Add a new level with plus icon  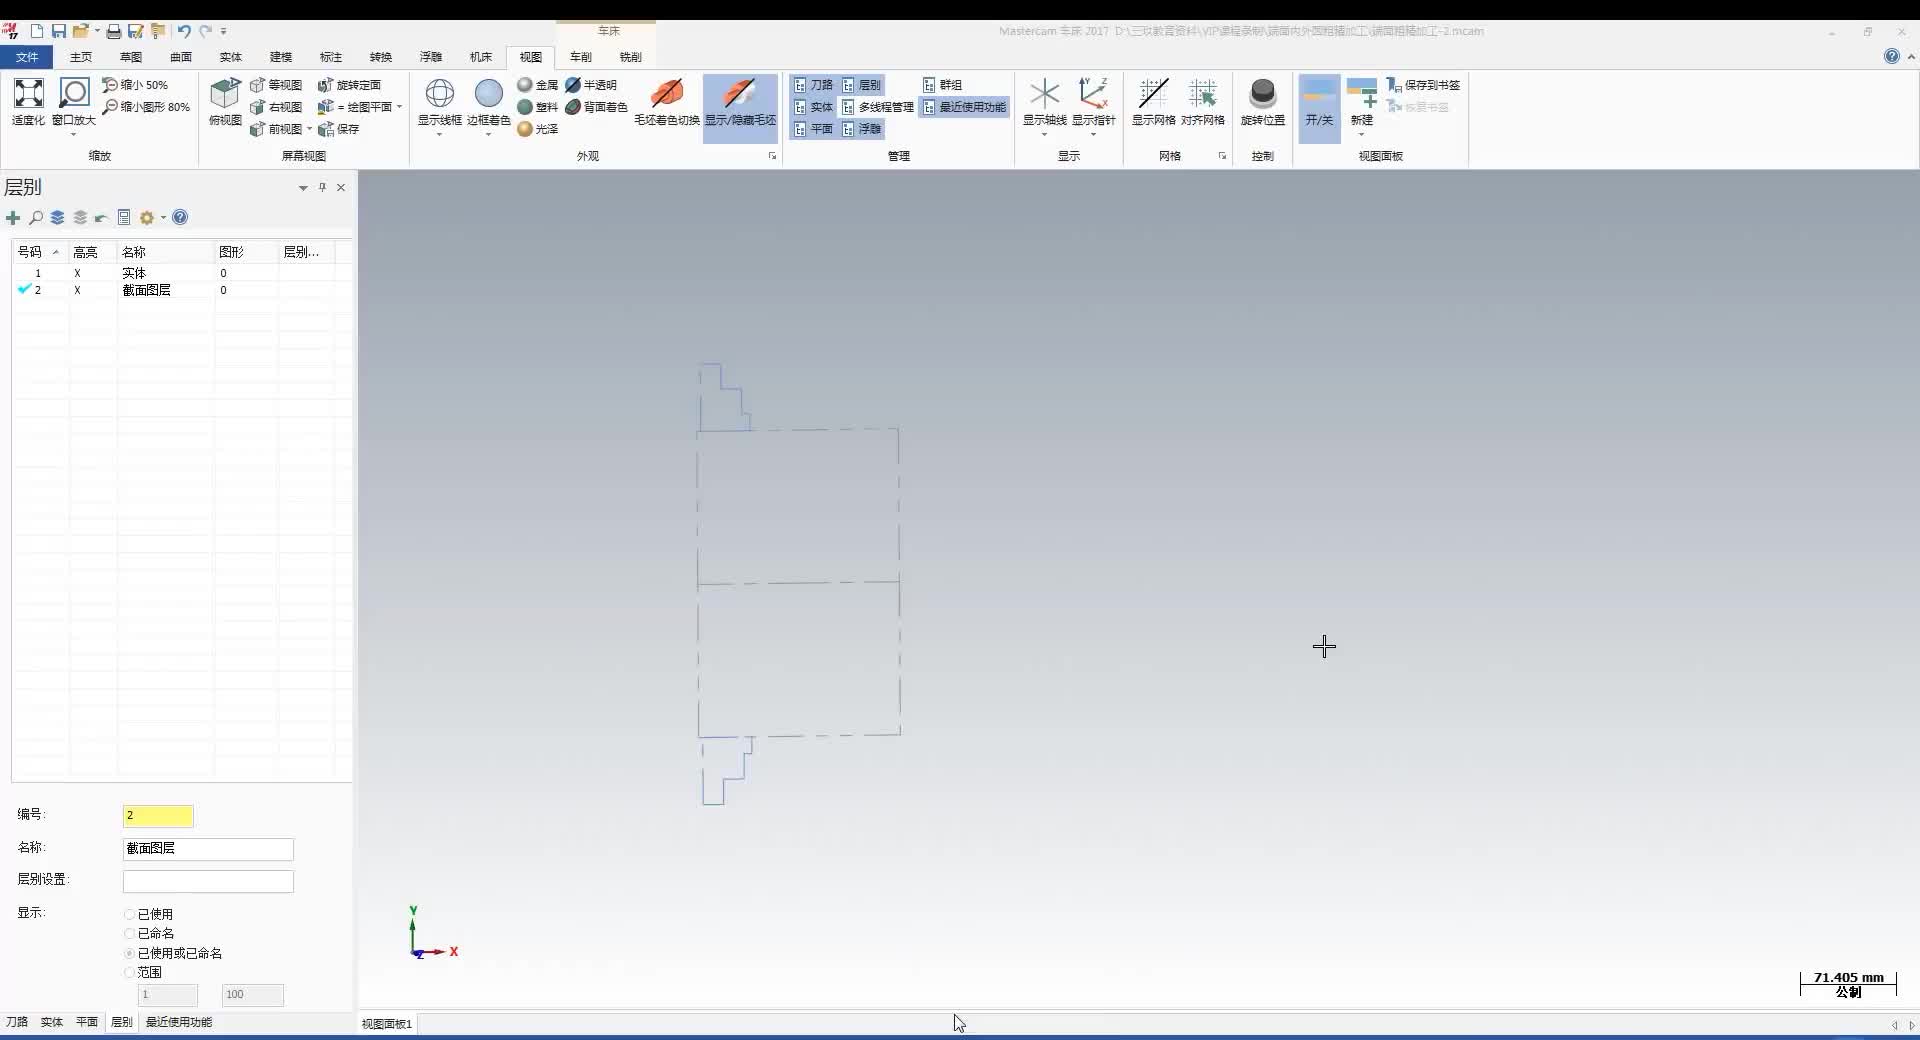coord(13,217)
